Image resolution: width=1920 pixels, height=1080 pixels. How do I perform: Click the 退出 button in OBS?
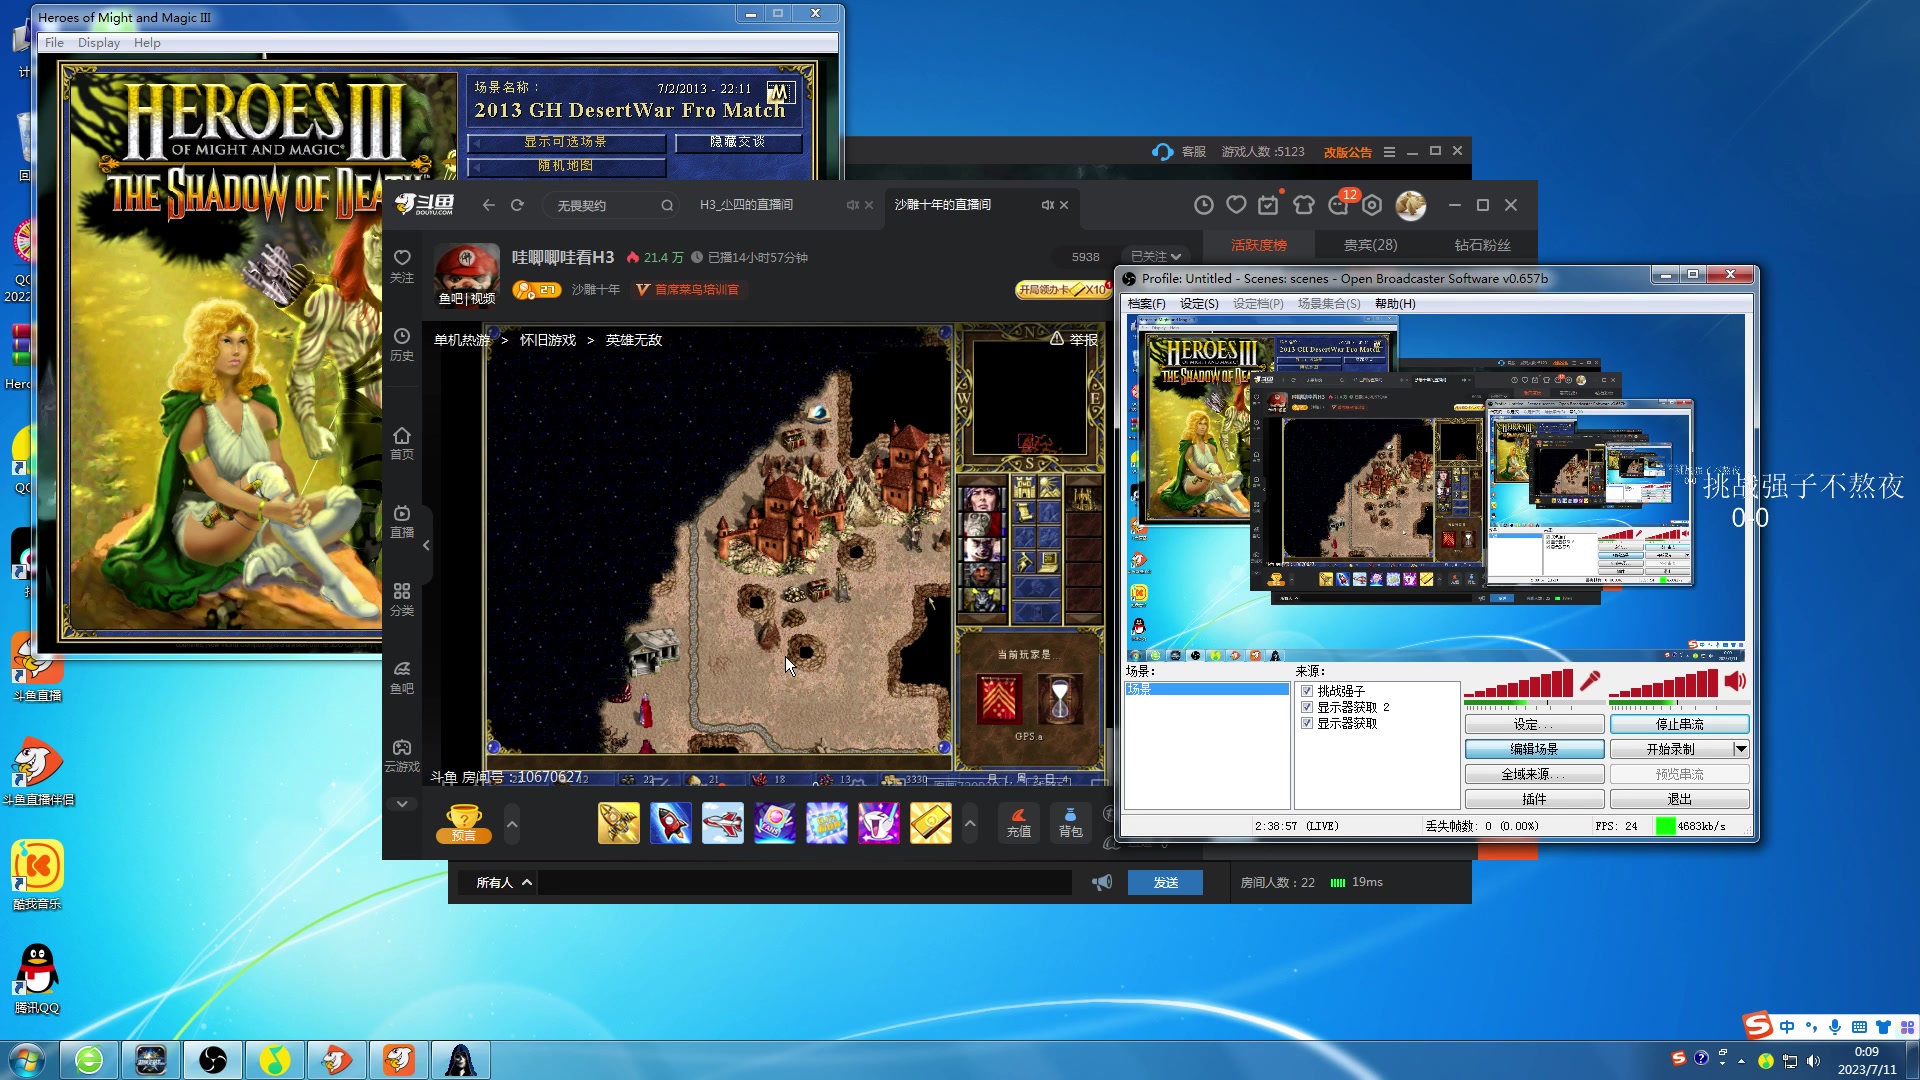[x=1680, y=799]
